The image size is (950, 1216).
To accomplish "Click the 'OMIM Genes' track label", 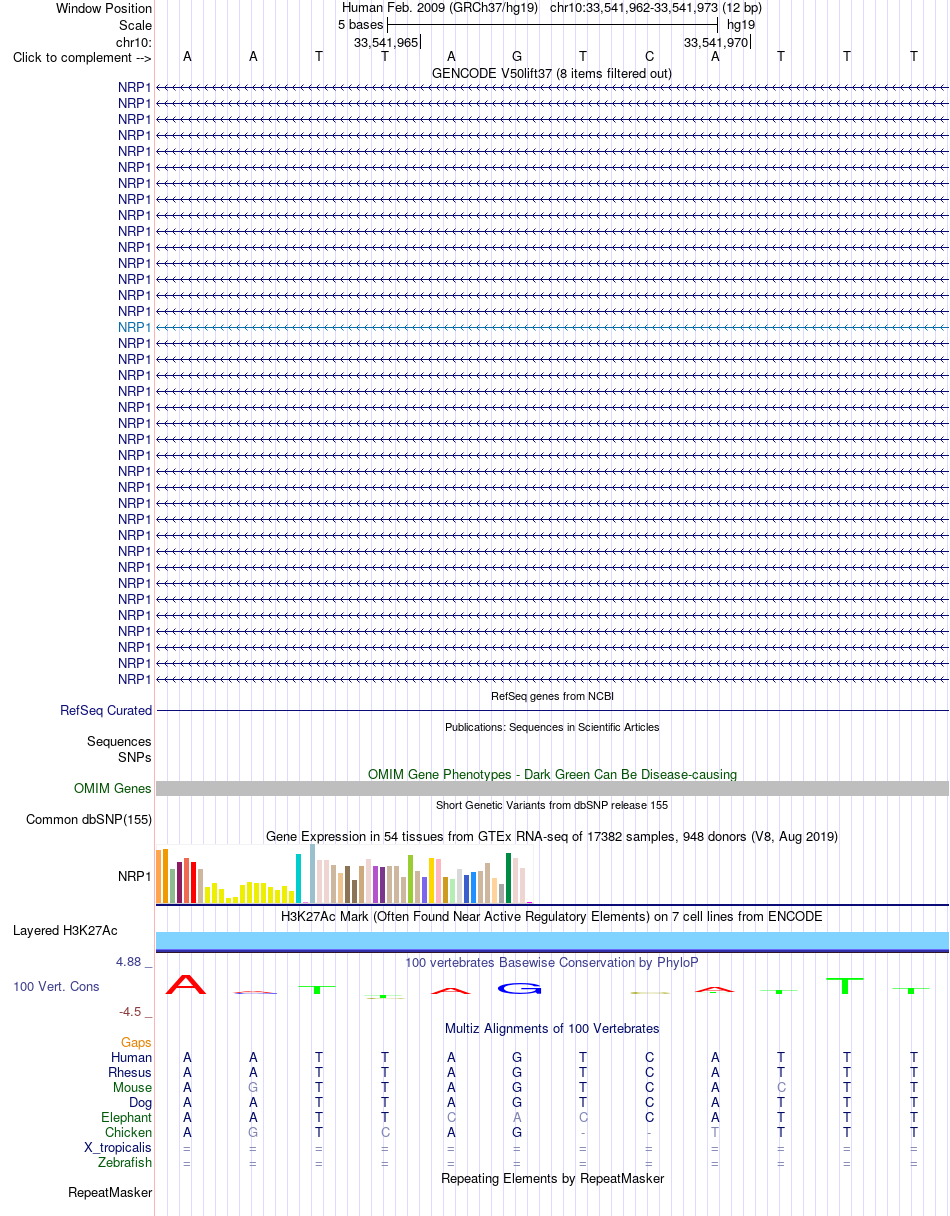I will [113, 789].
